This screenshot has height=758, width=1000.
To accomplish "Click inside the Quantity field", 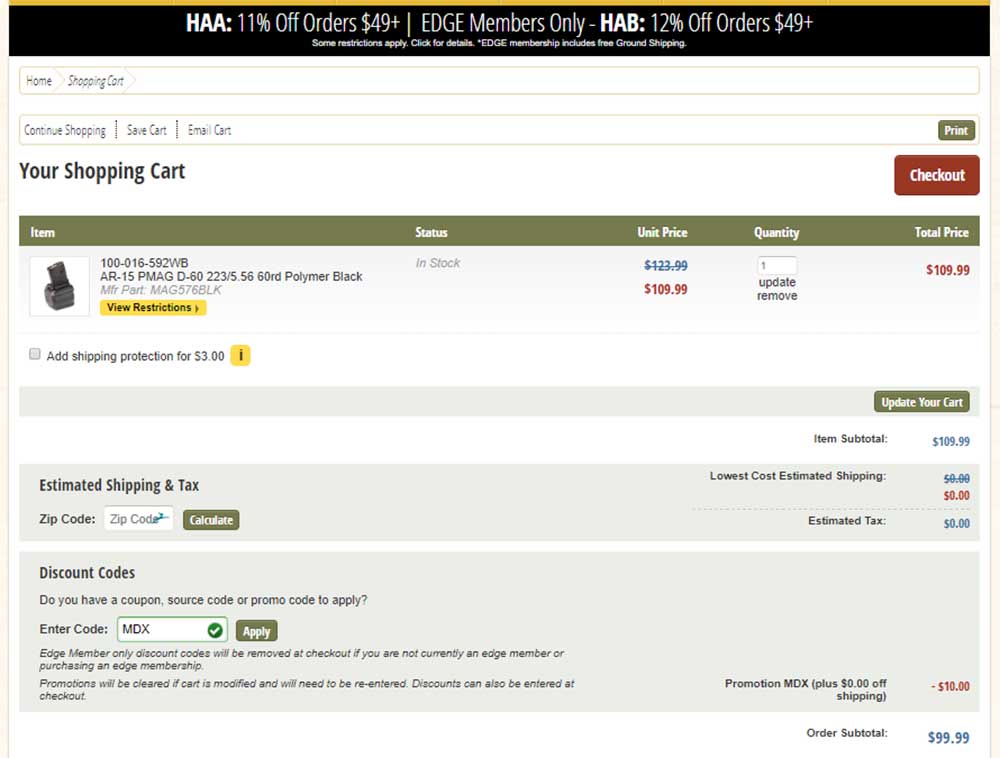I will click(x=777, y=266).
